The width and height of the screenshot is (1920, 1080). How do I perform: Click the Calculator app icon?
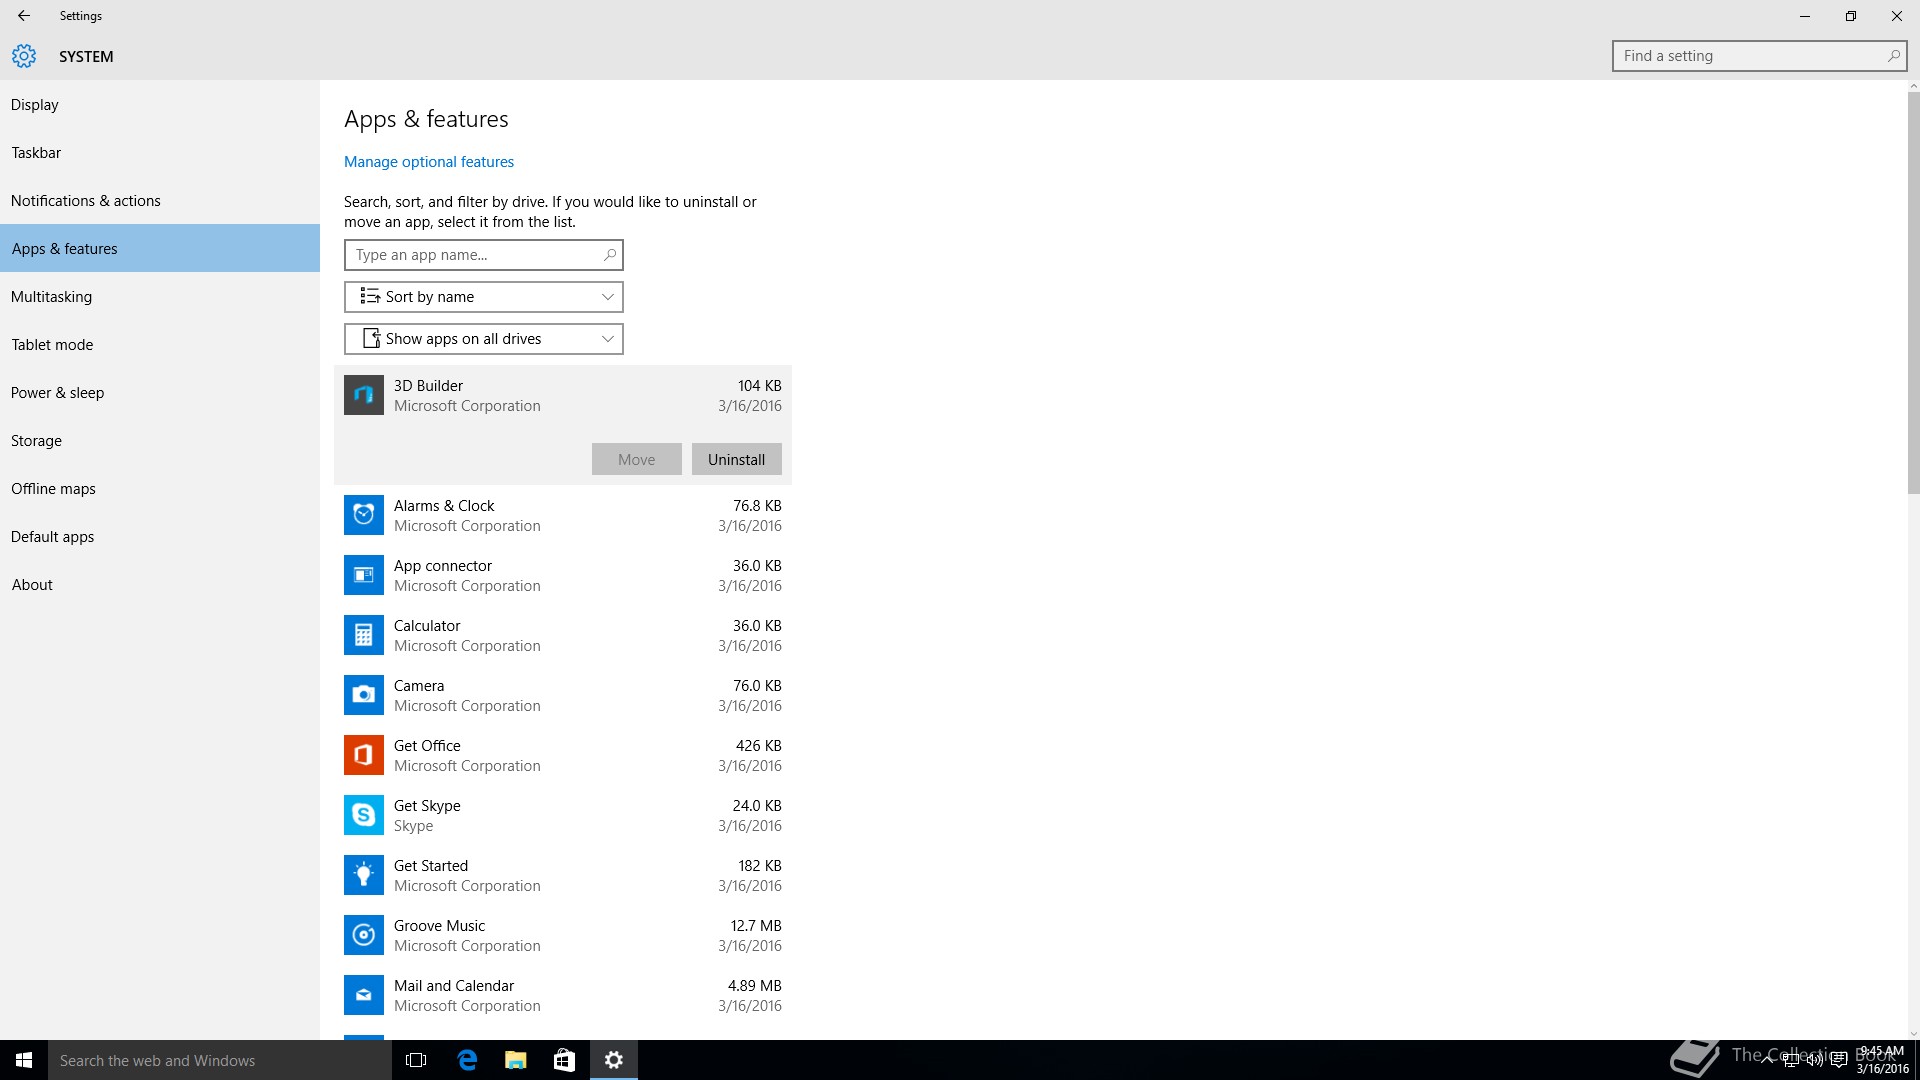coord(363,635)
